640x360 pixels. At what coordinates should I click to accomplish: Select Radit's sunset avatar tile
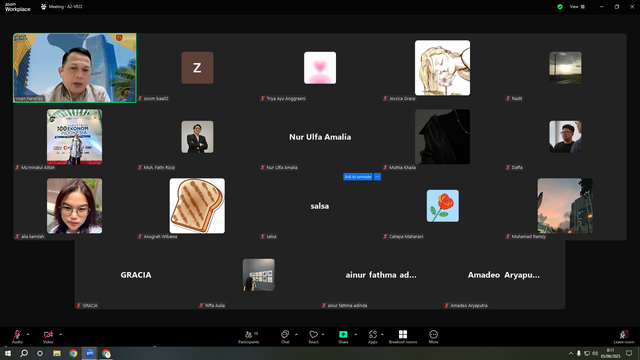pos(565,68)
